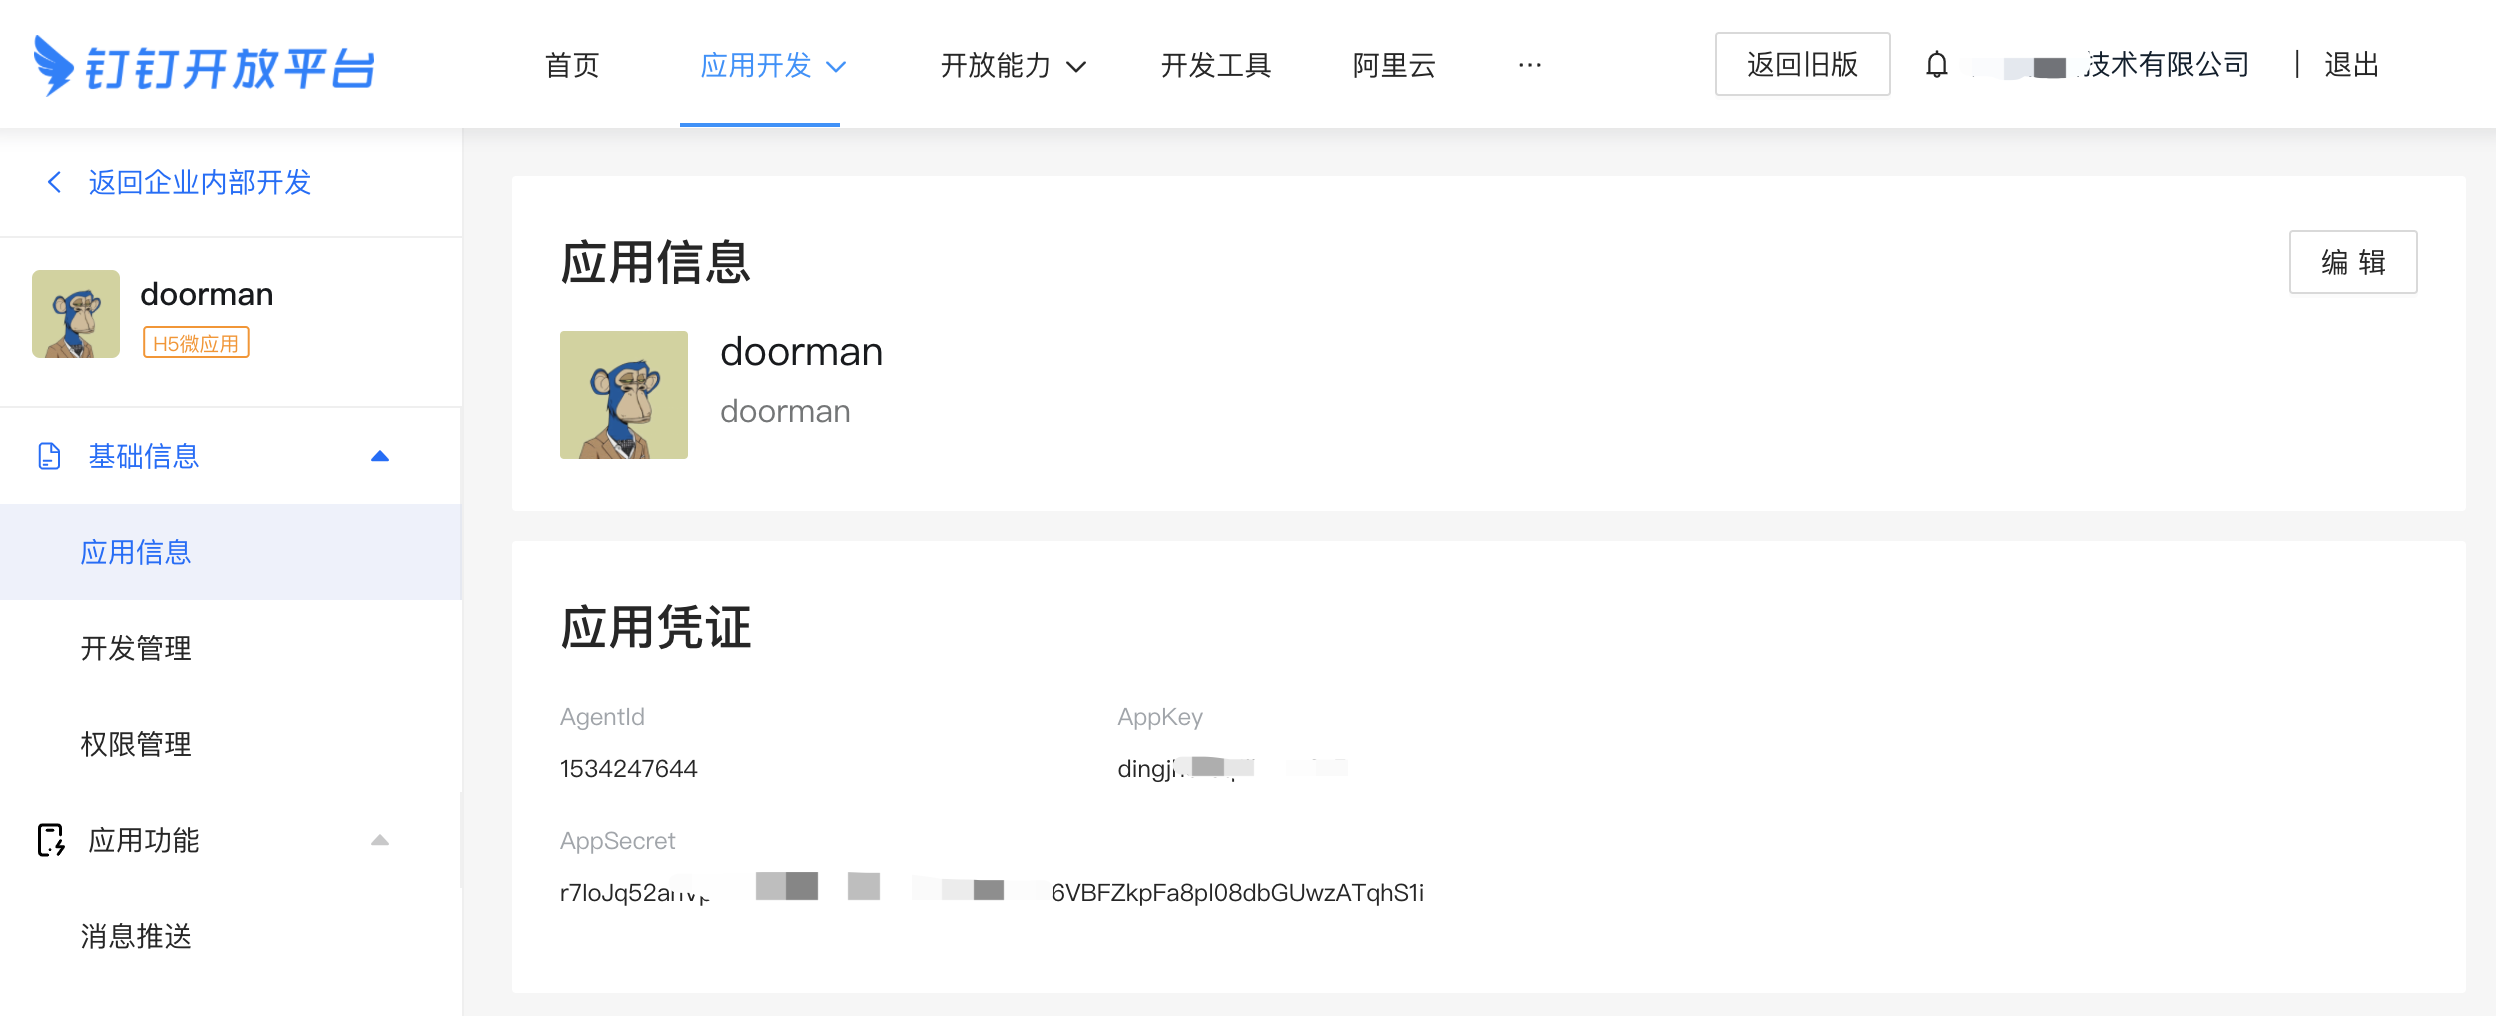Open the more menu ellipsis

coord(1530,65)
